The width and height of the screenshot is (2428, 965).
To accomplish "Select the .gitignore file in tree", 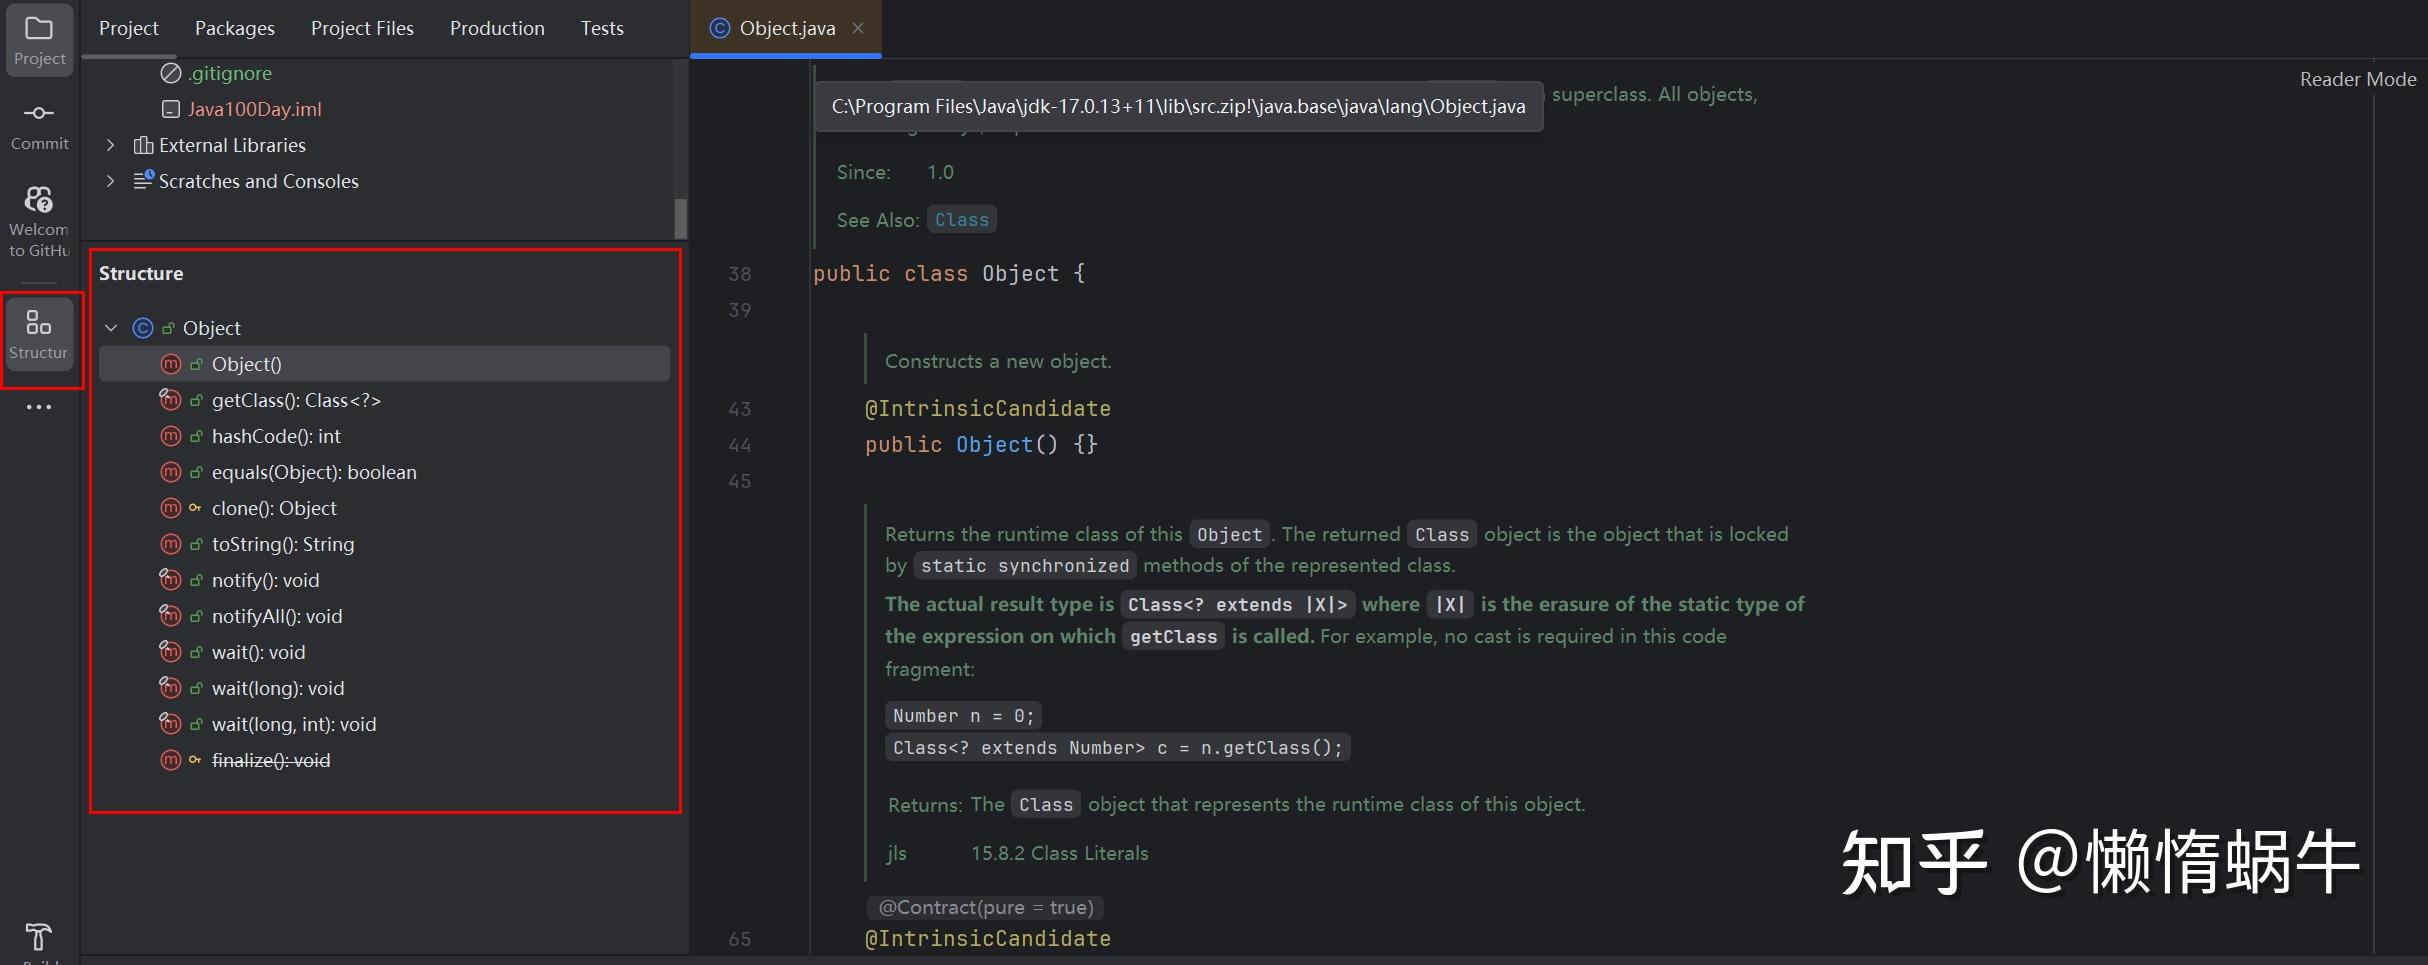I will [230, 73].
